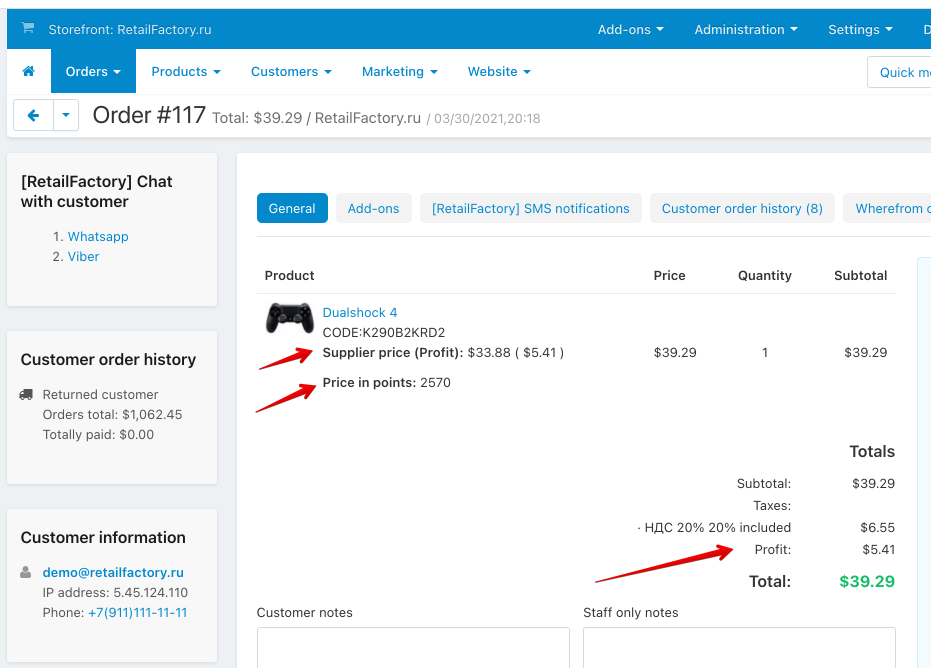Click the Orders total $1,062.45 text
The image size is (931, 668).
click(x=112, y=414)
